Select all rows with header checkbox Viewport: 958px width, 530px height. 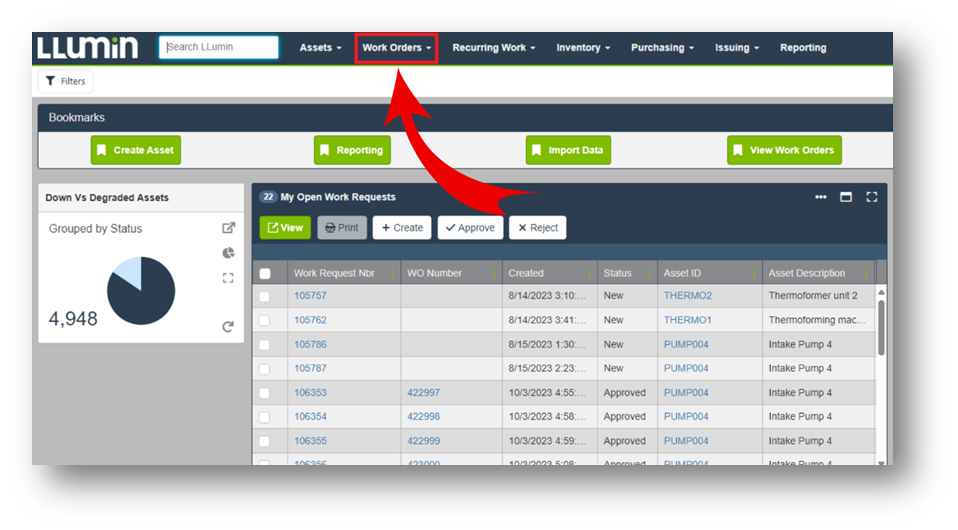point(265,273)
